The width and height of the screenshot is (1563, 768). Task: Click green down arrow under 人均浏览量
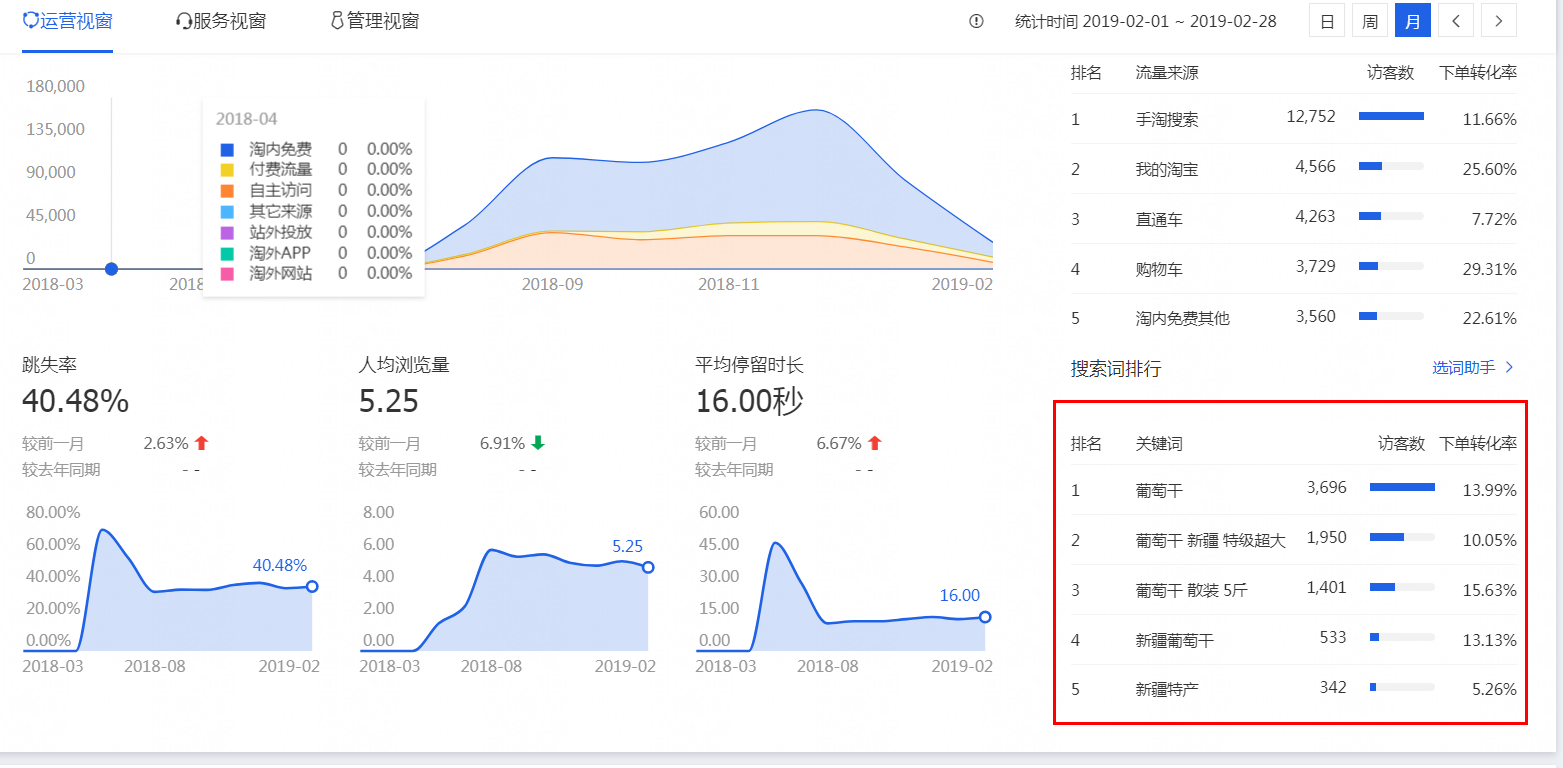[x=538, y=443]
